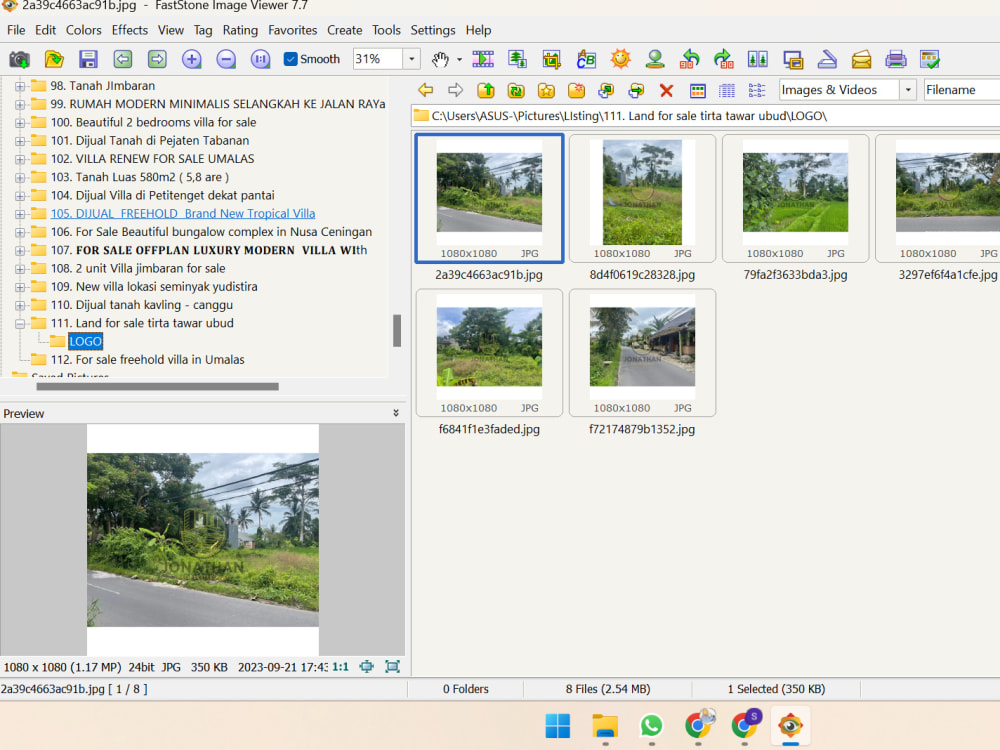Screen dimensions: 1000x750
Task: Go to next image using the right arrow
Action: [x=157, y=59]
